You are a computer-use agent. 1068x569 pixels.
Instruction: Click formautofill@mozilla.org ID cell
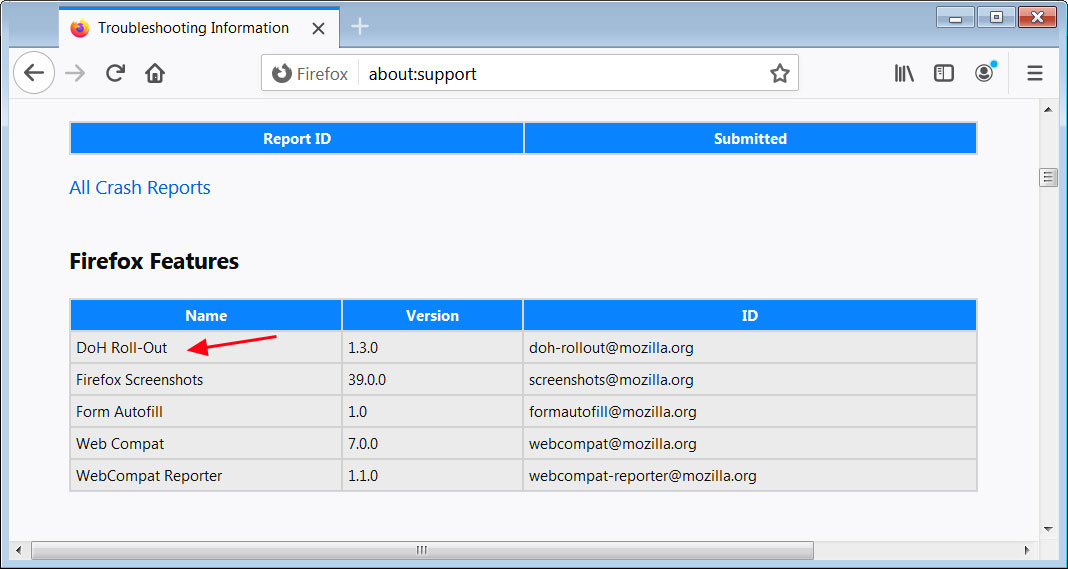coord(750,412)
